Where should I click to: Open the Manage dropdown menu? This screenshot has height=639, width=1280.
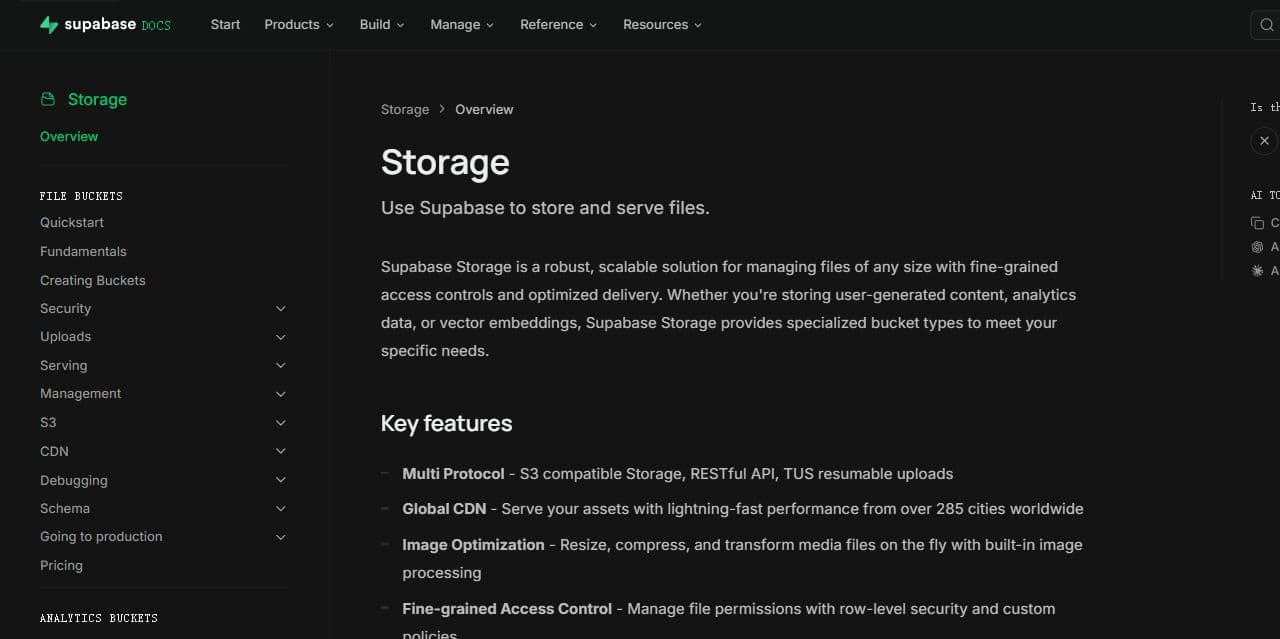pos(462,25)
